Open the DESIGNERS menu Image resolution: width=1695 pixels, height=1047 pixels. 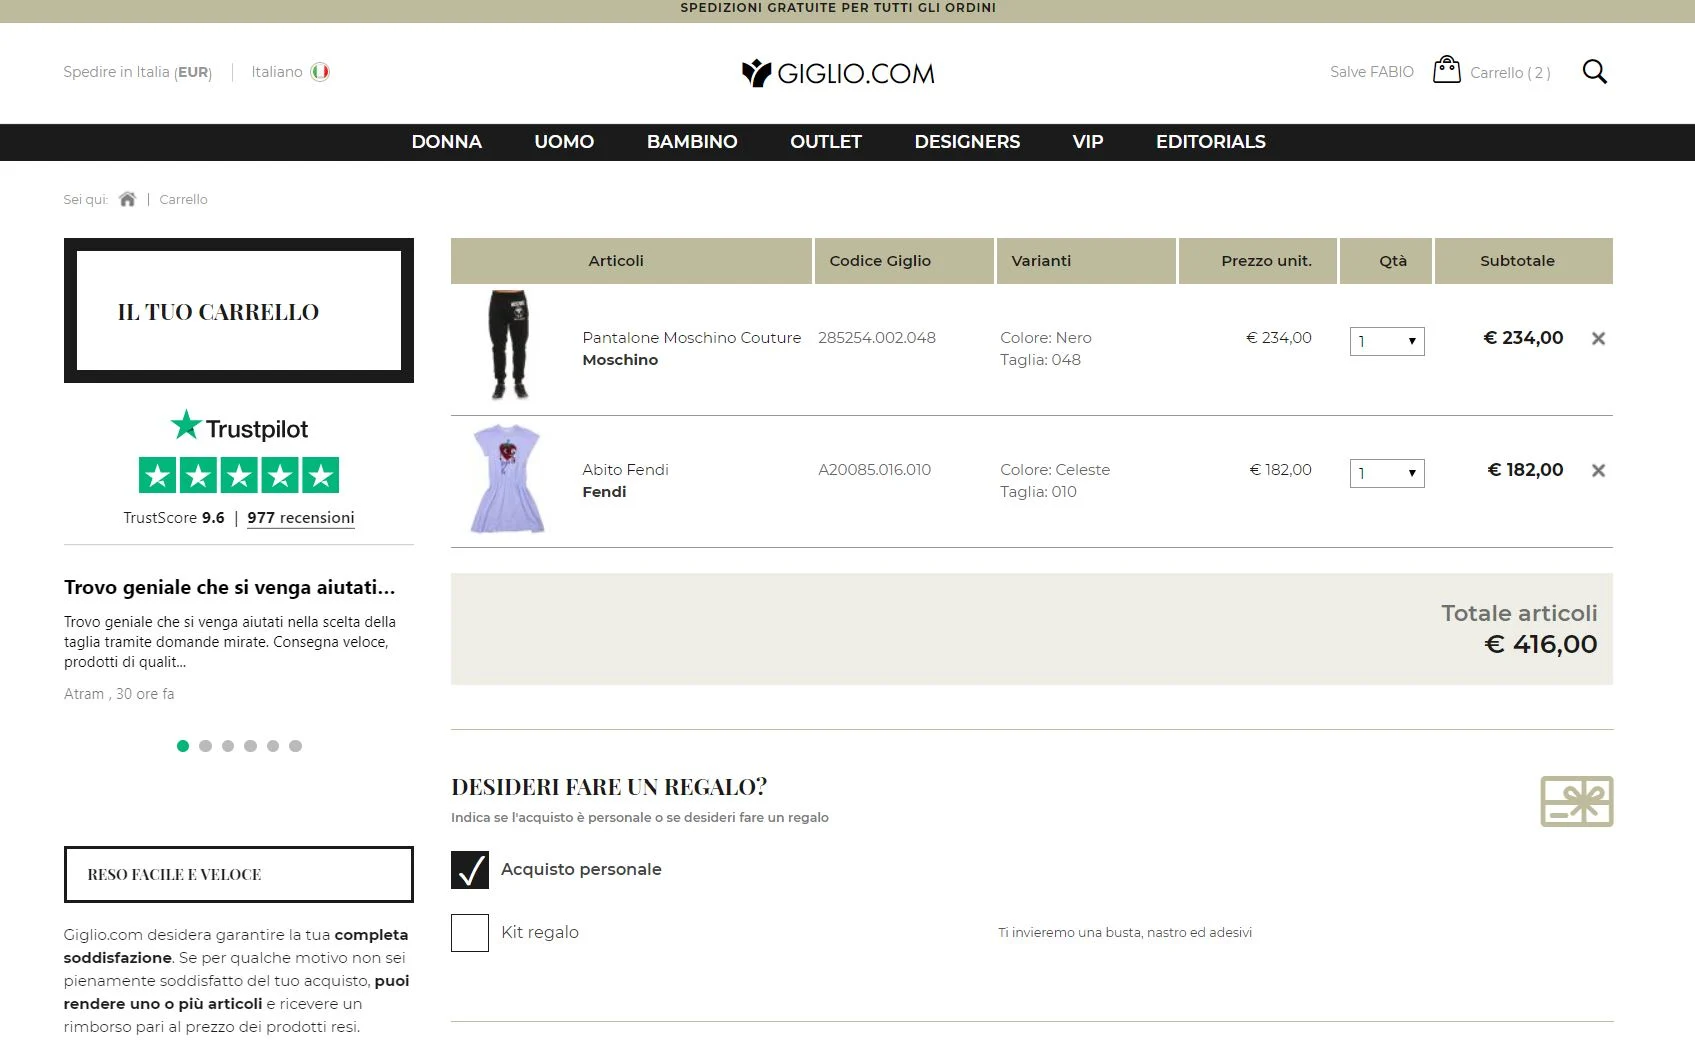click(x=967, y=142)
